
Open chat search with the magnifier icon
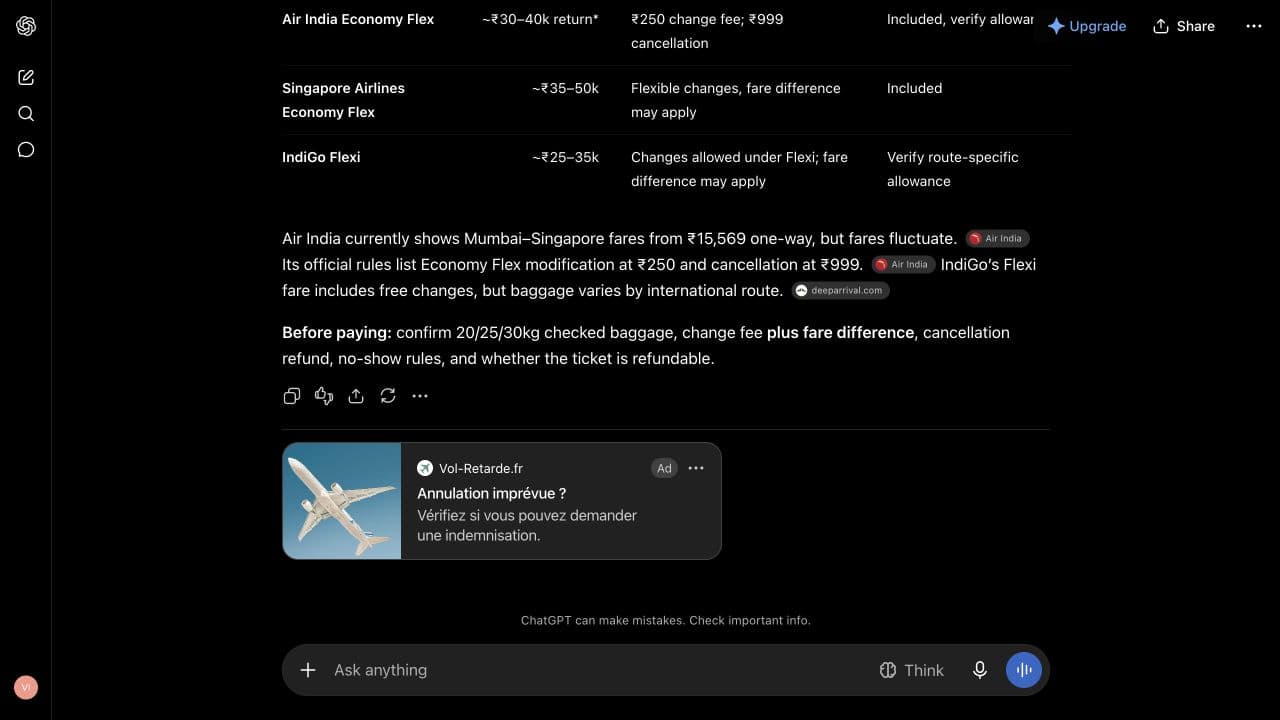coord(26,113)
